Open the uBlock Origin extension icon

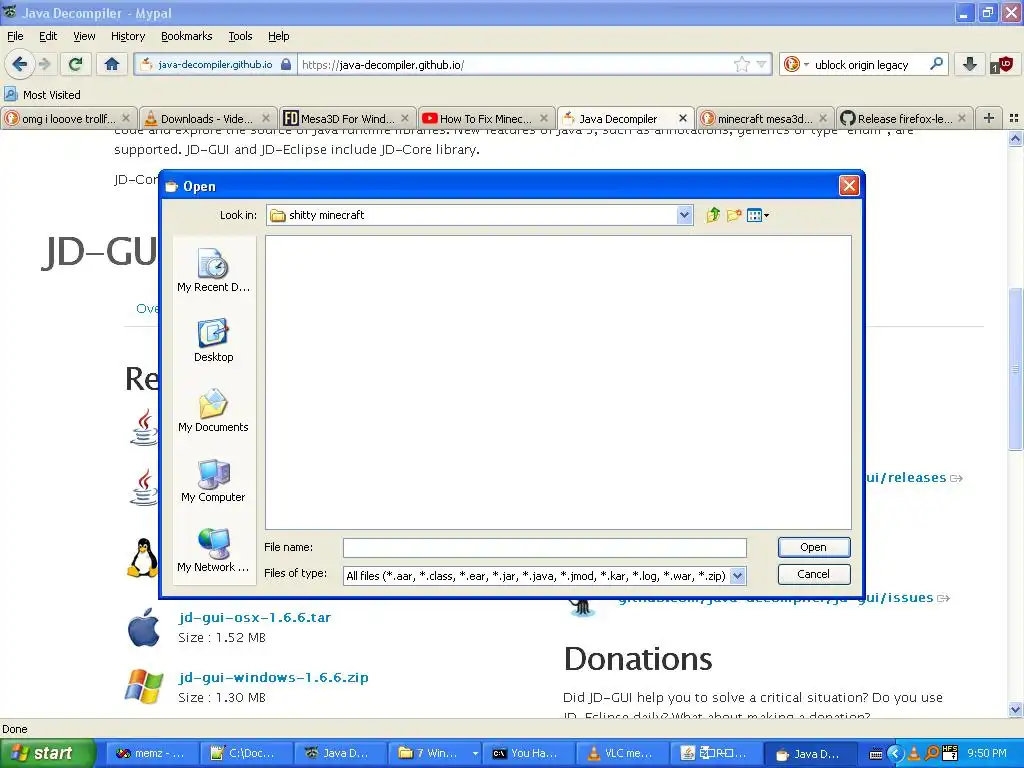1002,64
